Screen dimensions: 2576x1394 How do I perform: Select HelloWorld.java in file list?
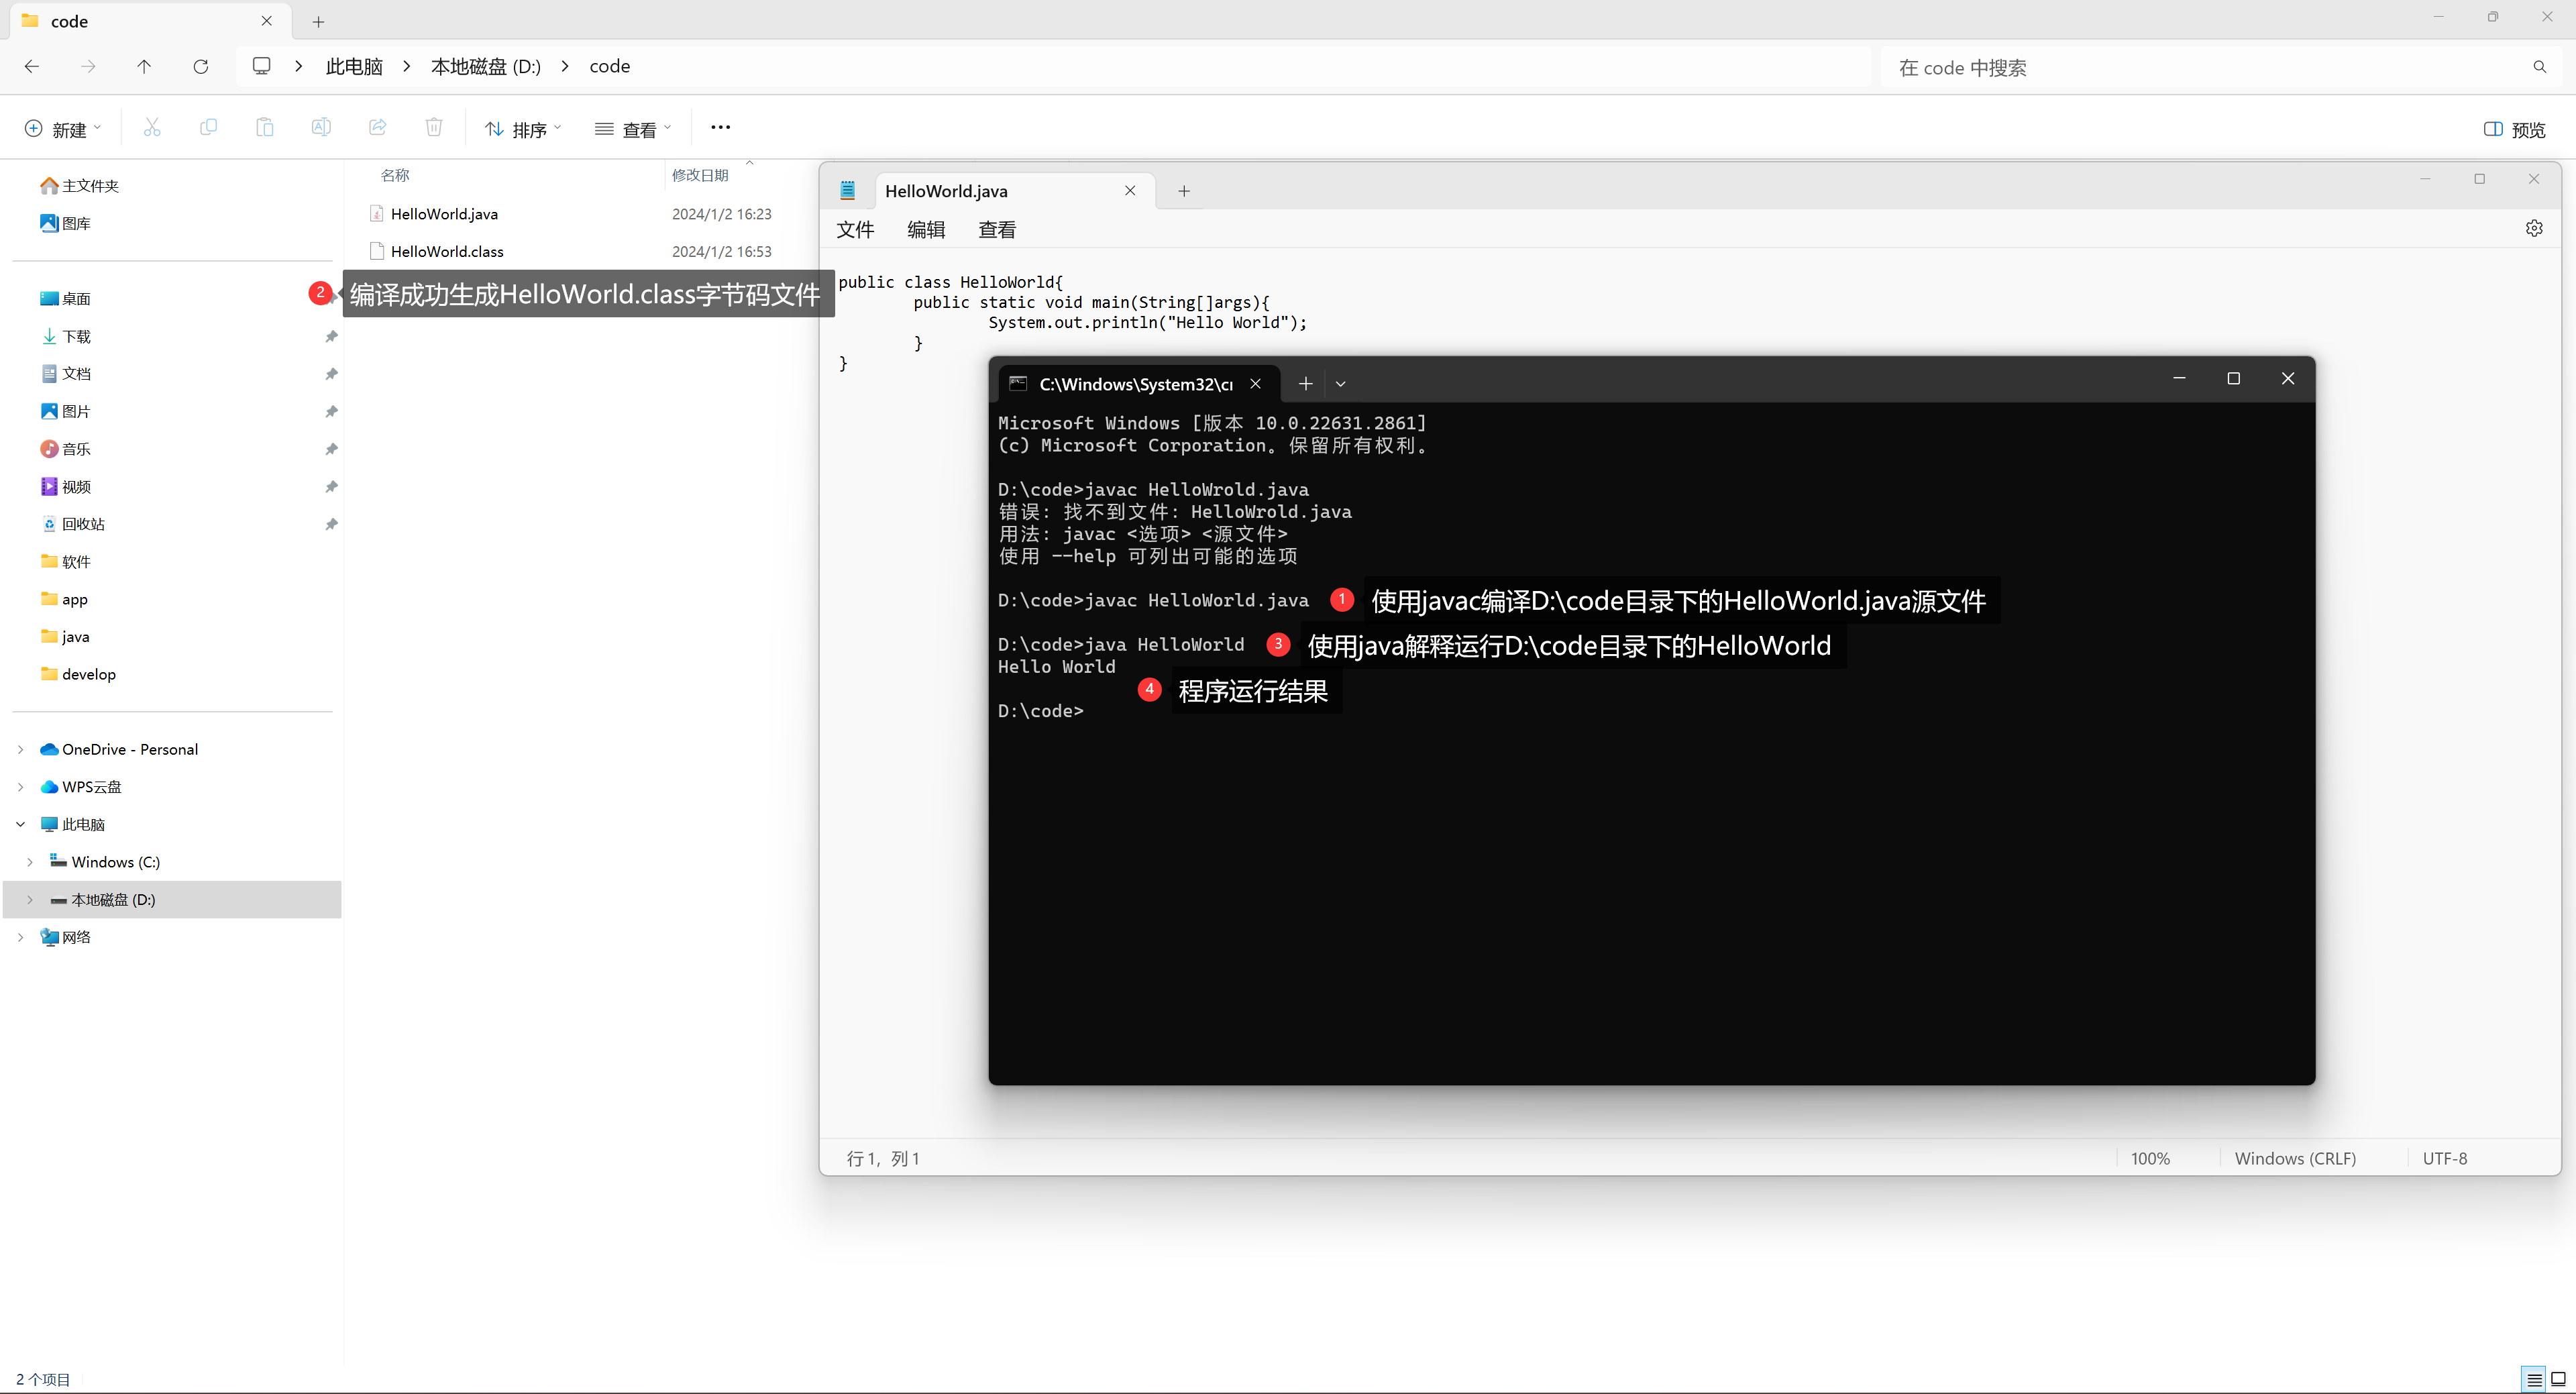point(444,214)
